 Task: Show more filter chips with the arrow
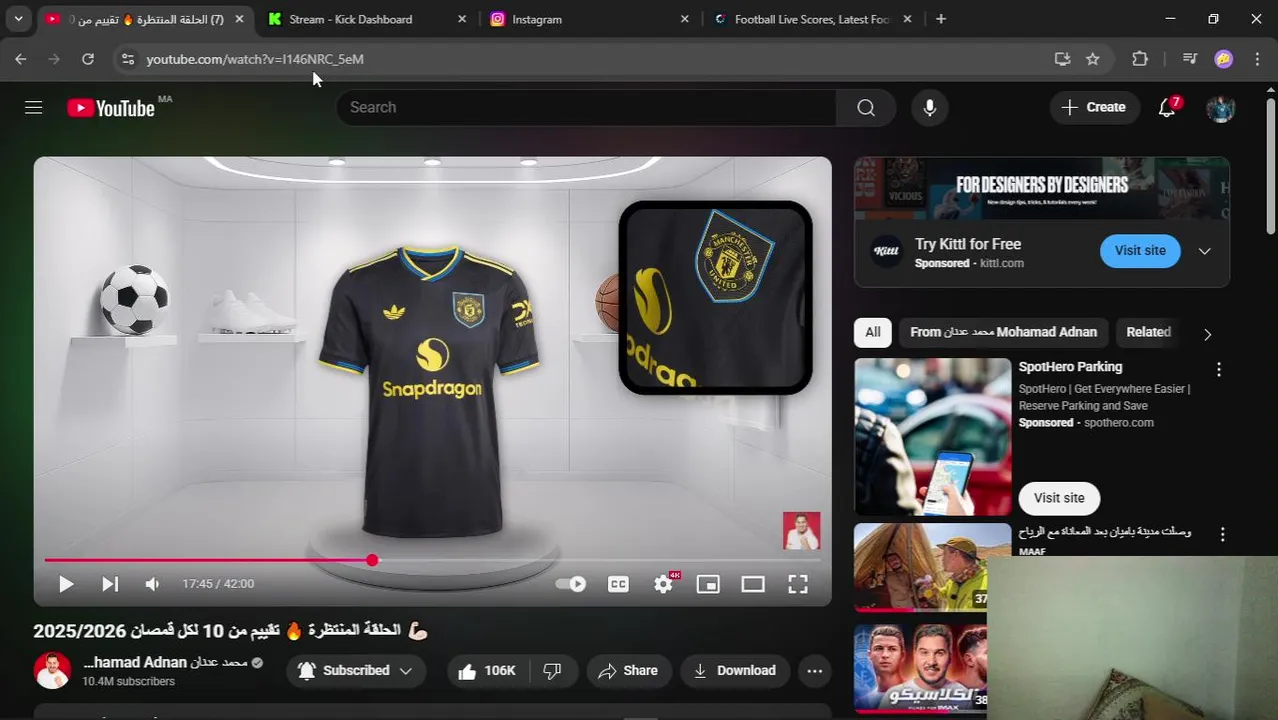(1207, 334)
